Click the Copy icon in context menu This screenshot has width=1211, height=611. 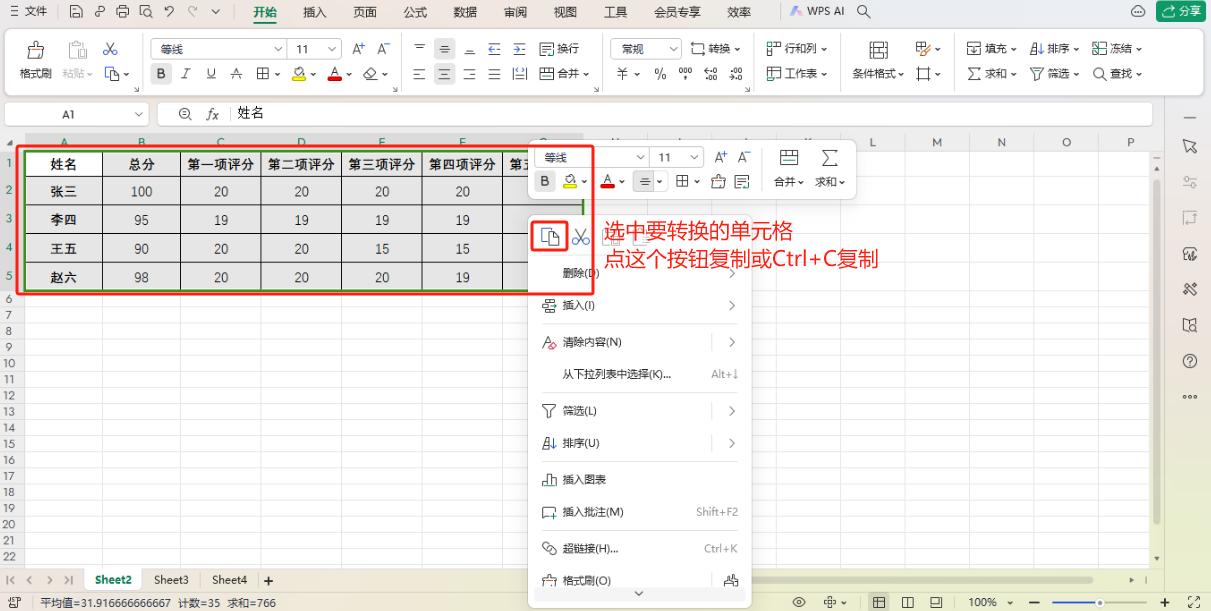point(550,236)
